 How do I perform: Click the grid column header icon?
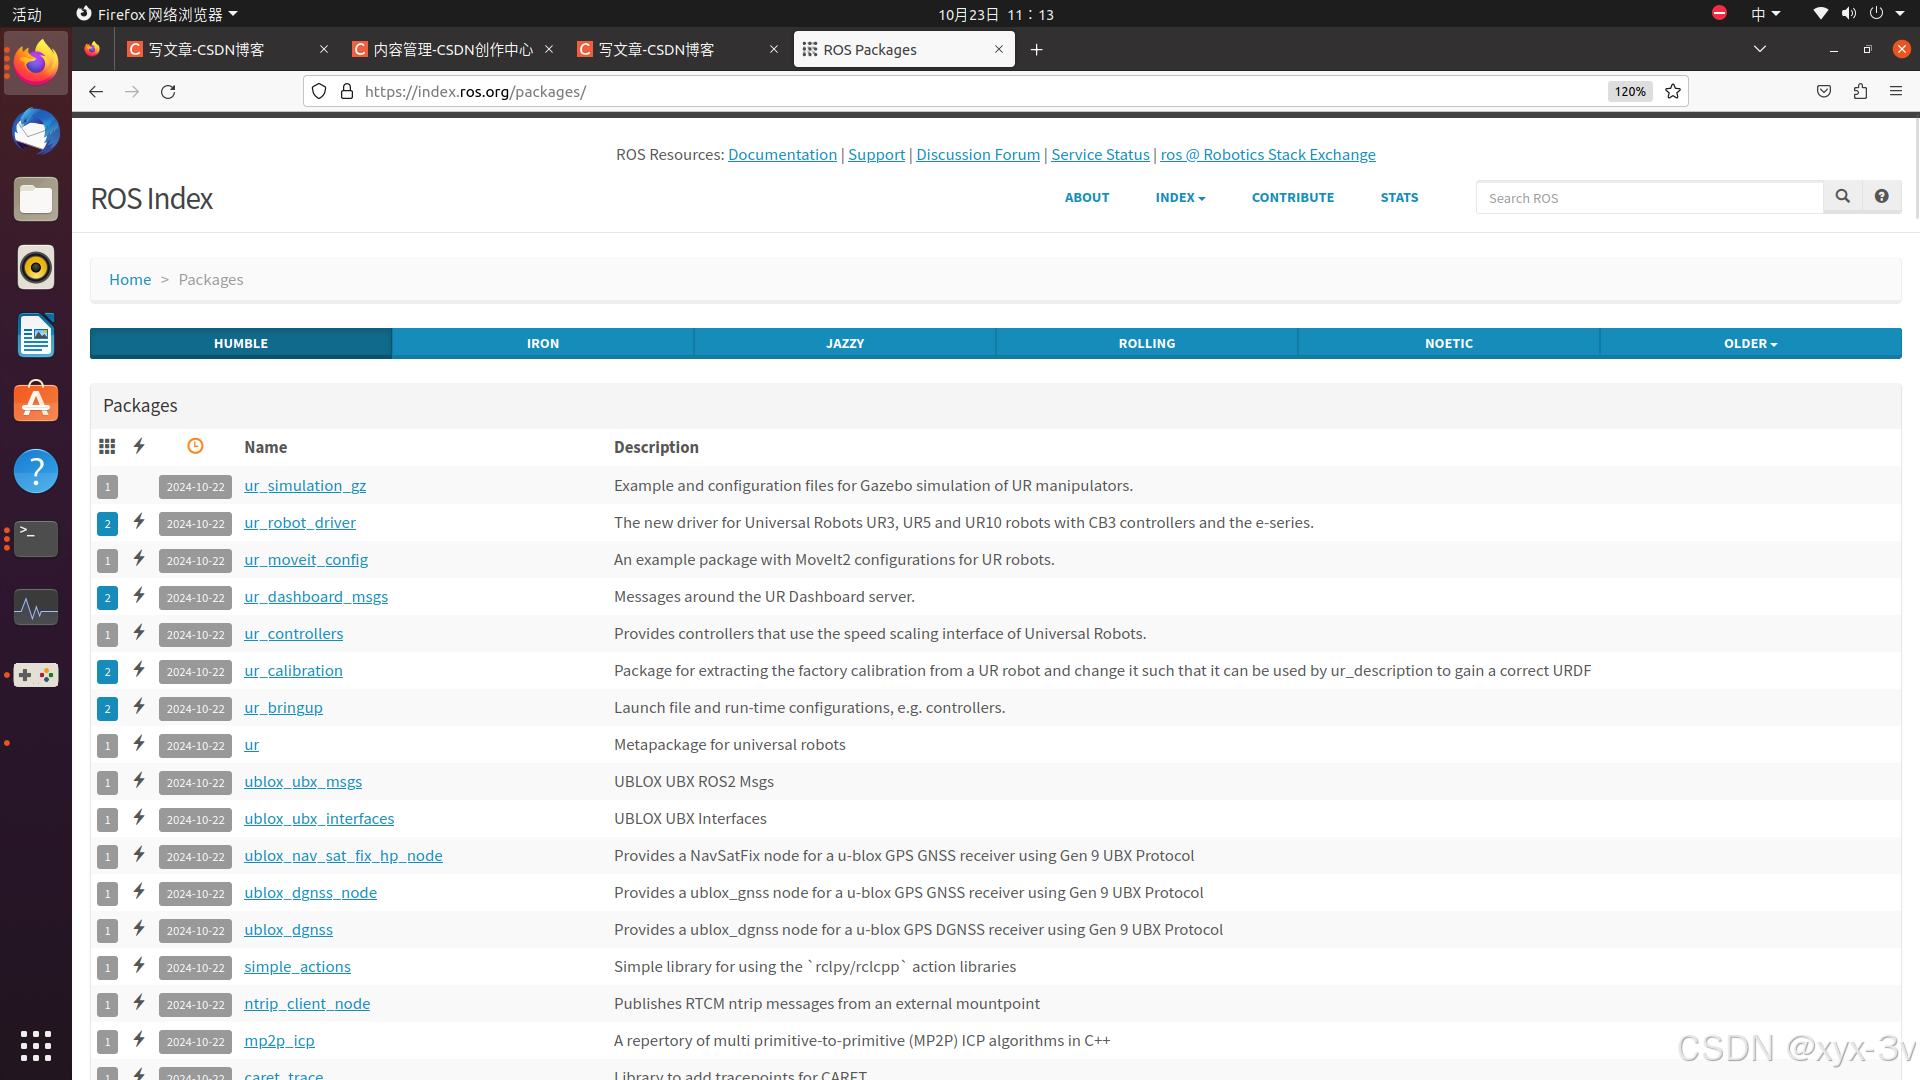pyautogui.click(x=107, y=446)
